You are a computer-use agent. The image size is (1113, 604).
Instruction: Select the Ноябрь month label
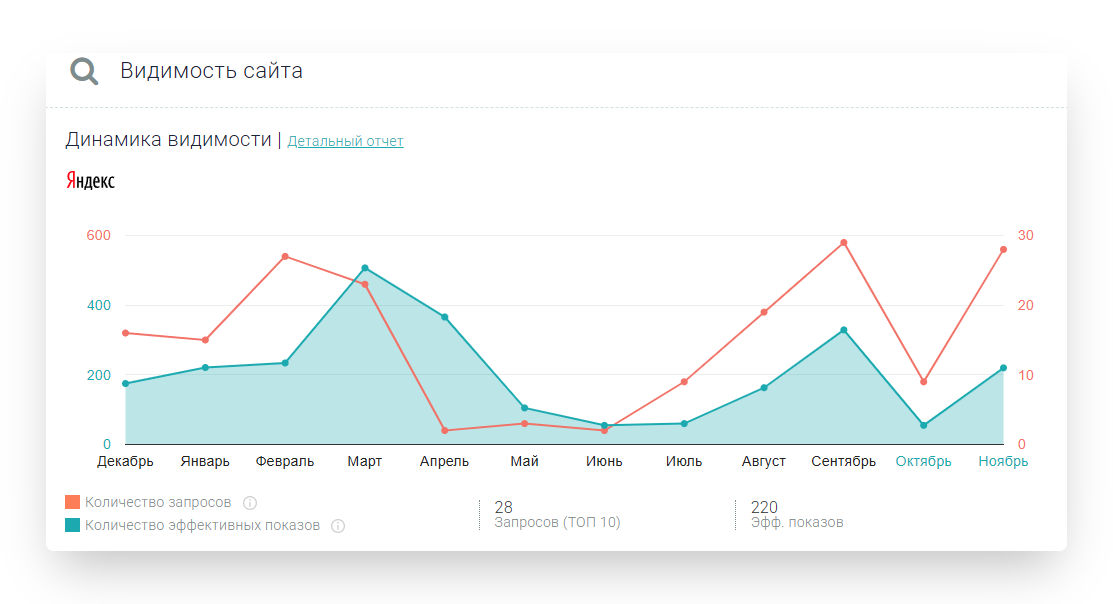click(x=1003, y=462)
